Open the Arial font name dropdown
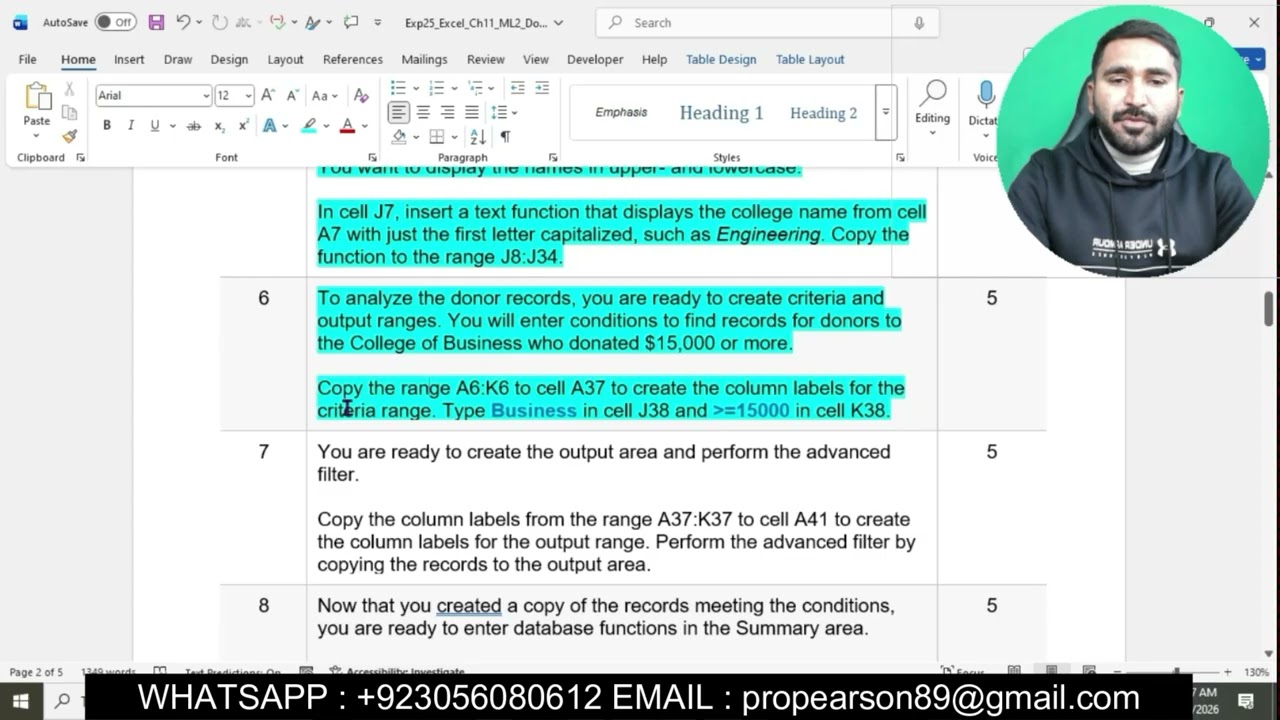 pyautogui.click(x=206, y=96)
